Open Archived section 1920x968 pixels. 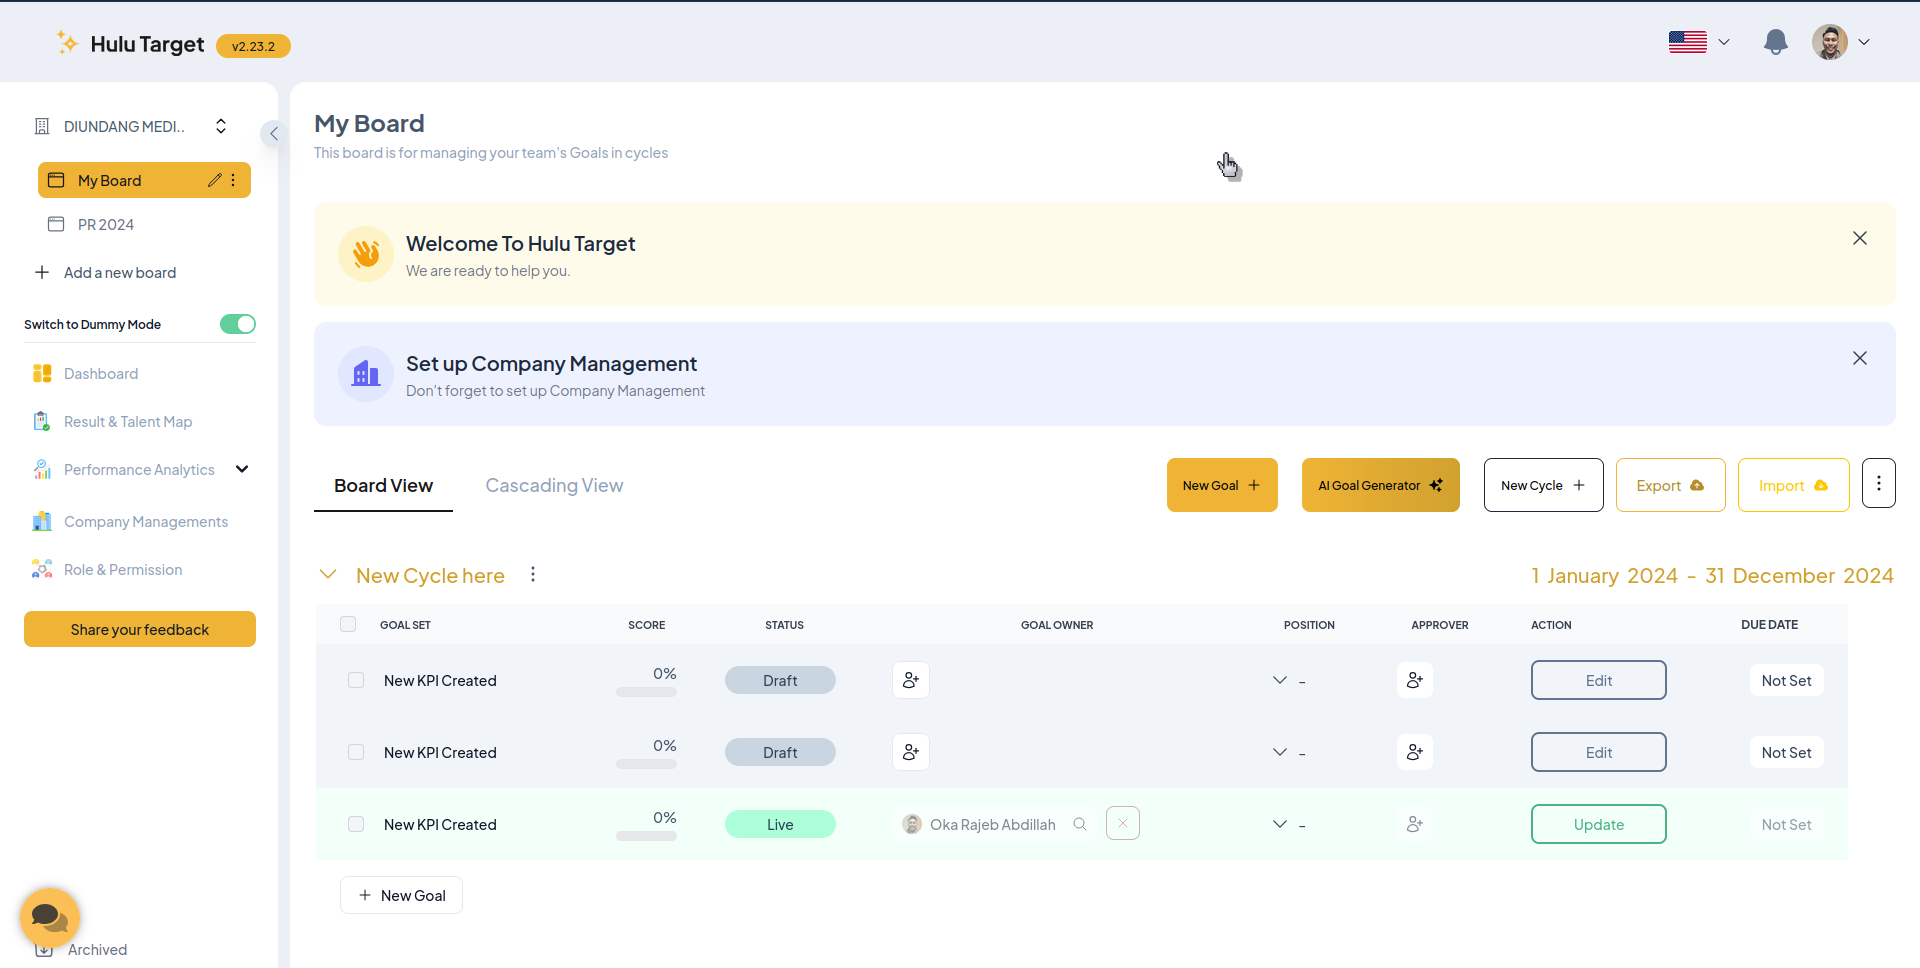(x=96, y=950)
